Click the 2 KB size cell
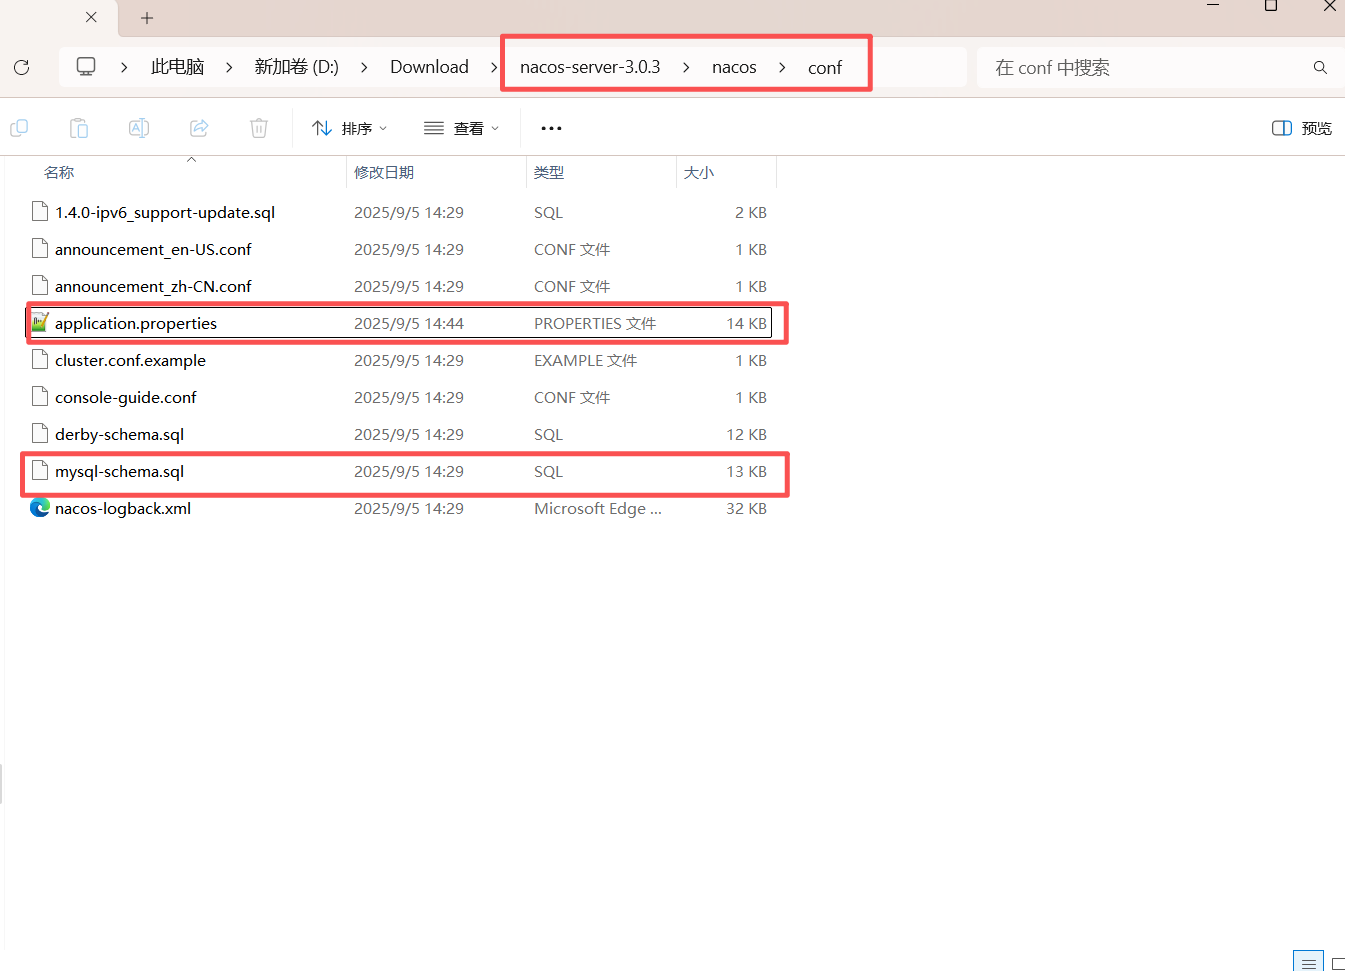1345x971 pixels. click(751, 212)
